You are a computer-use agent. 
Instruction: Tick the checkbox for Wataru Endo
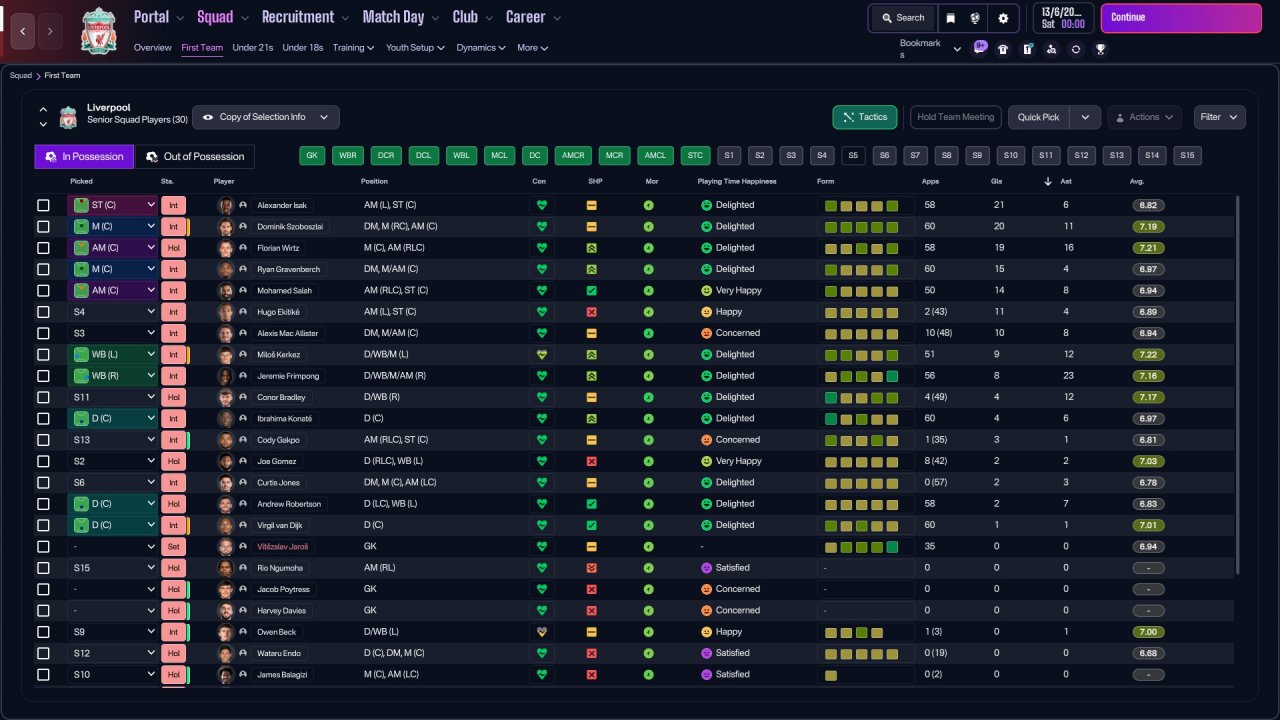click(43, 653)
